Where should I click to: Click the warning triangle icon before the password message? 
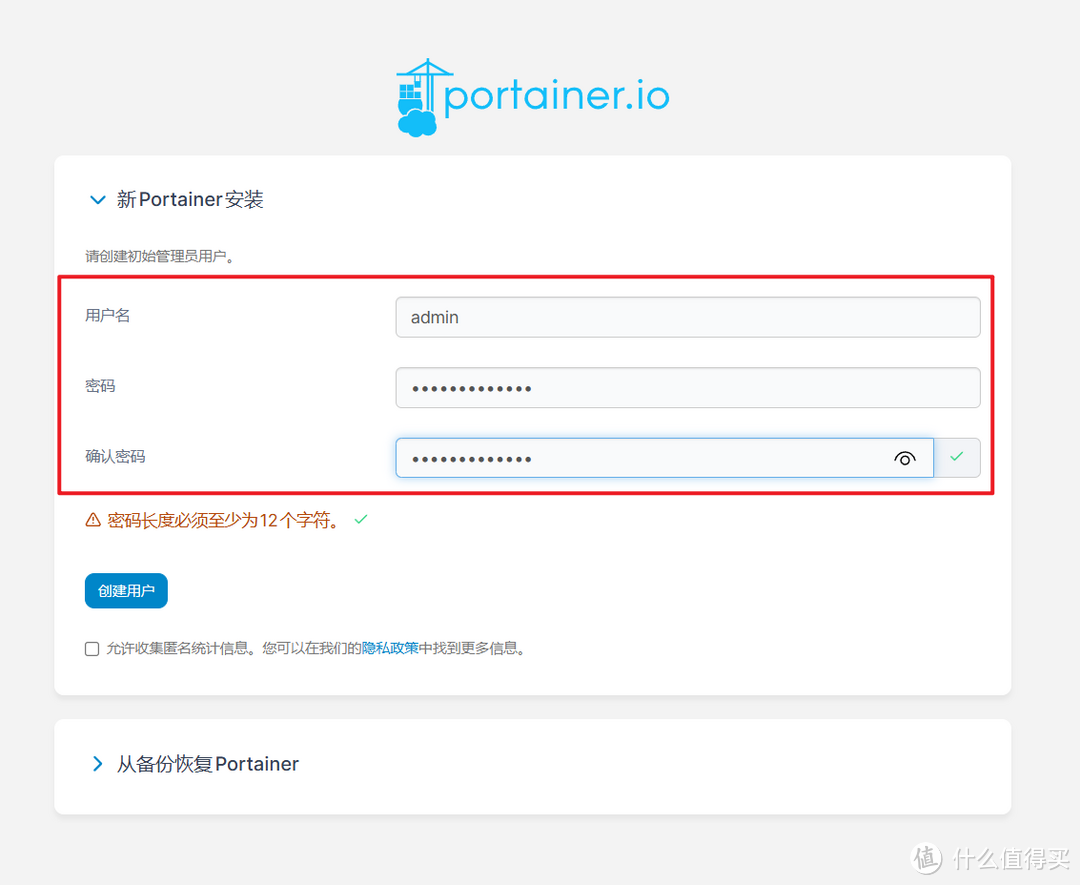pos(91,519)
